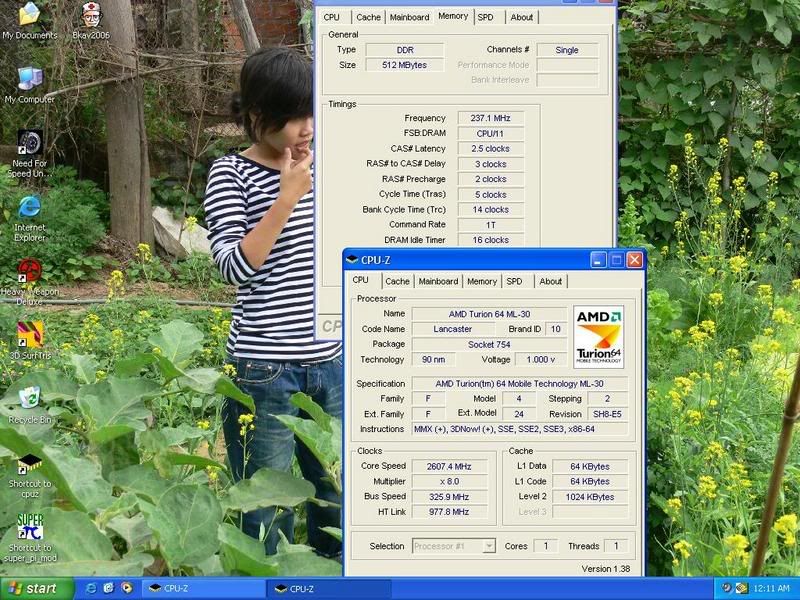This screenshot has width=800, height=600.
Task: Click the Version 1.38 label
Action: [606, 569]
